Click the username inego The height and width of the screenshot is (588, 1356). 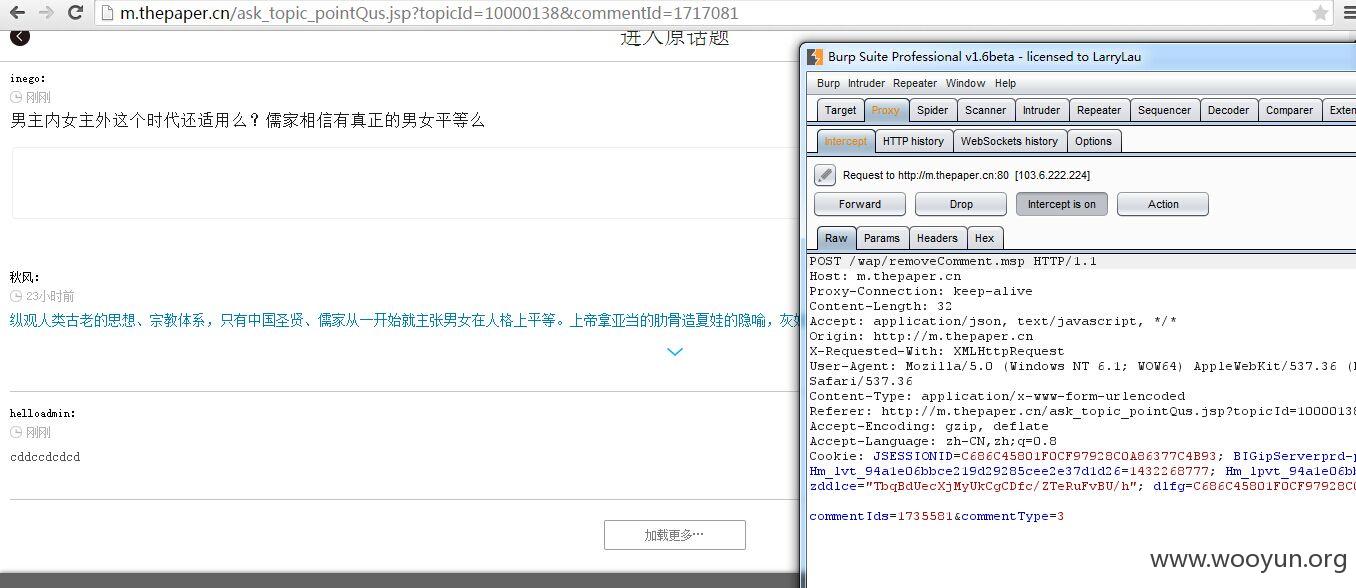[27, 78]
